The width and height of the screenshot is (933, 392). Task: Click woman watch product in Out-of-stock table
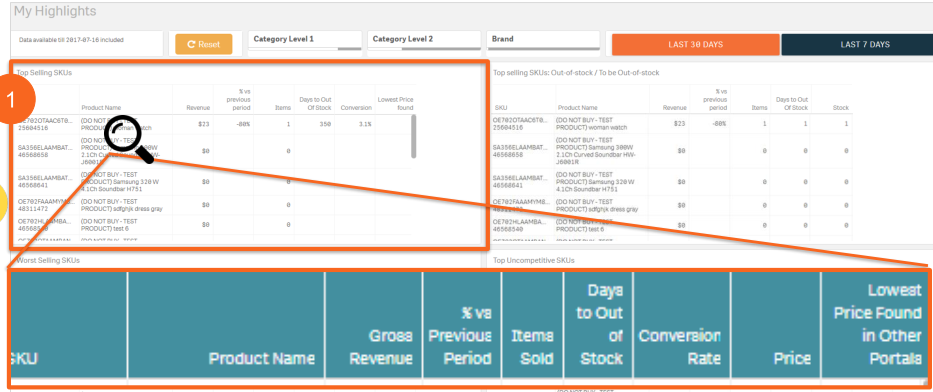[592, 124]
